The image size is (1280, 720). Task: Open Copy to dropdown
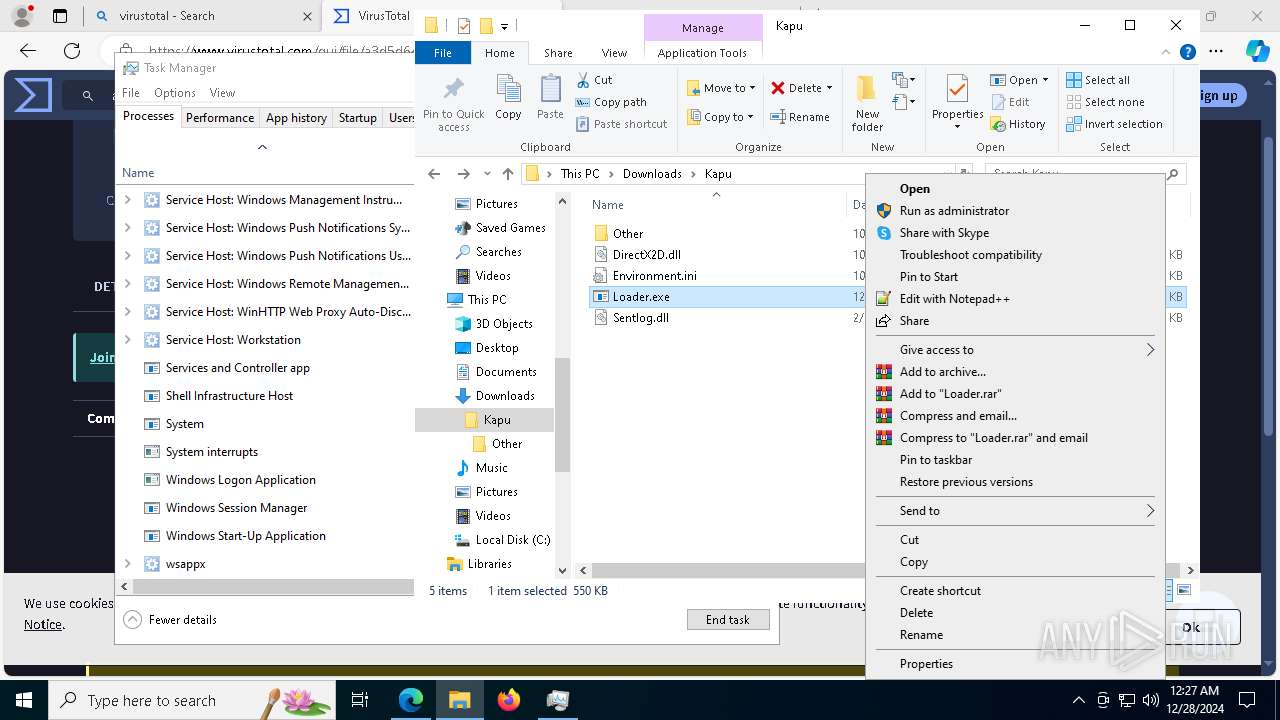(721, 117)
